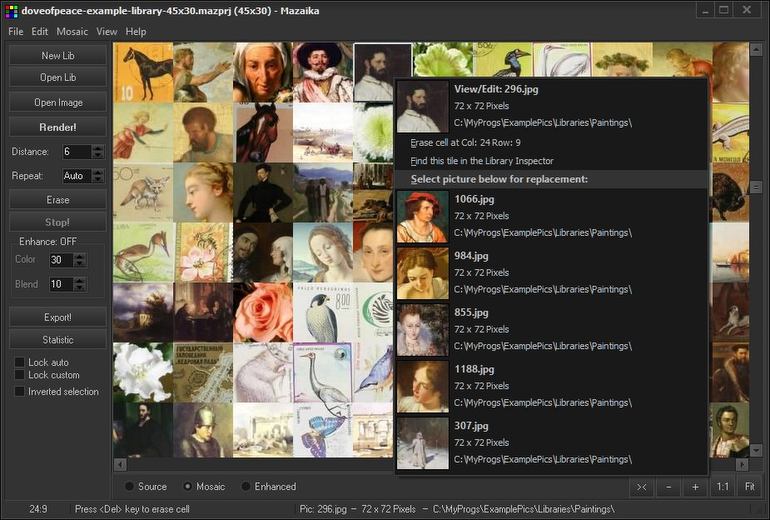
Task: Click the white flower mosaic tile
Action: [x=143, y=372]
